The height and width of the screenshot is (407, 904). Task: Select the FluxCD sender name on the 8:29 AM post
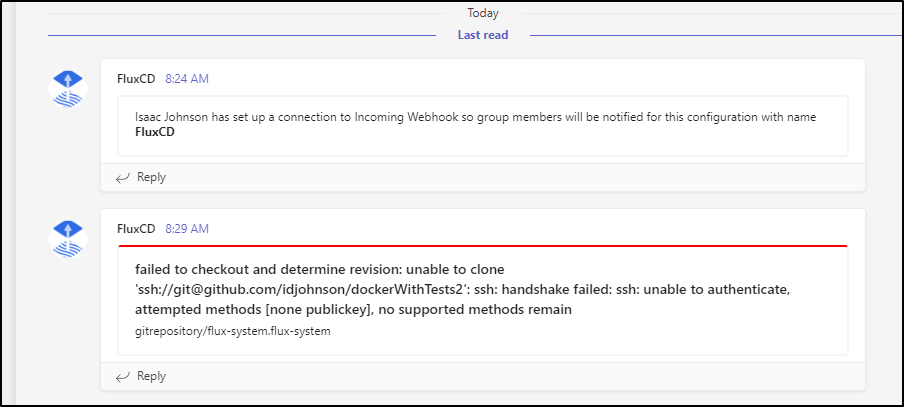136,229
